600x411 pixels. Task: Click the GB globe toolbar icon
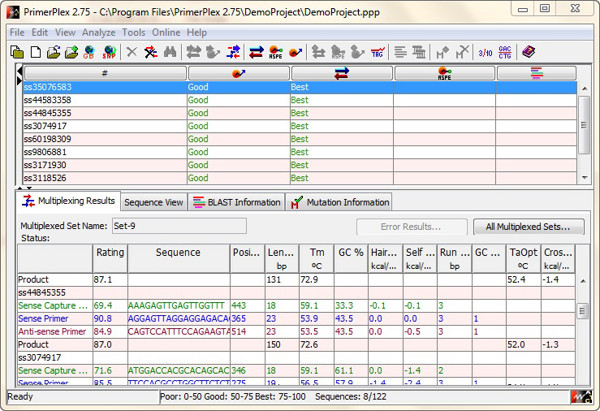pyautogui.click(x=89, y=52)
